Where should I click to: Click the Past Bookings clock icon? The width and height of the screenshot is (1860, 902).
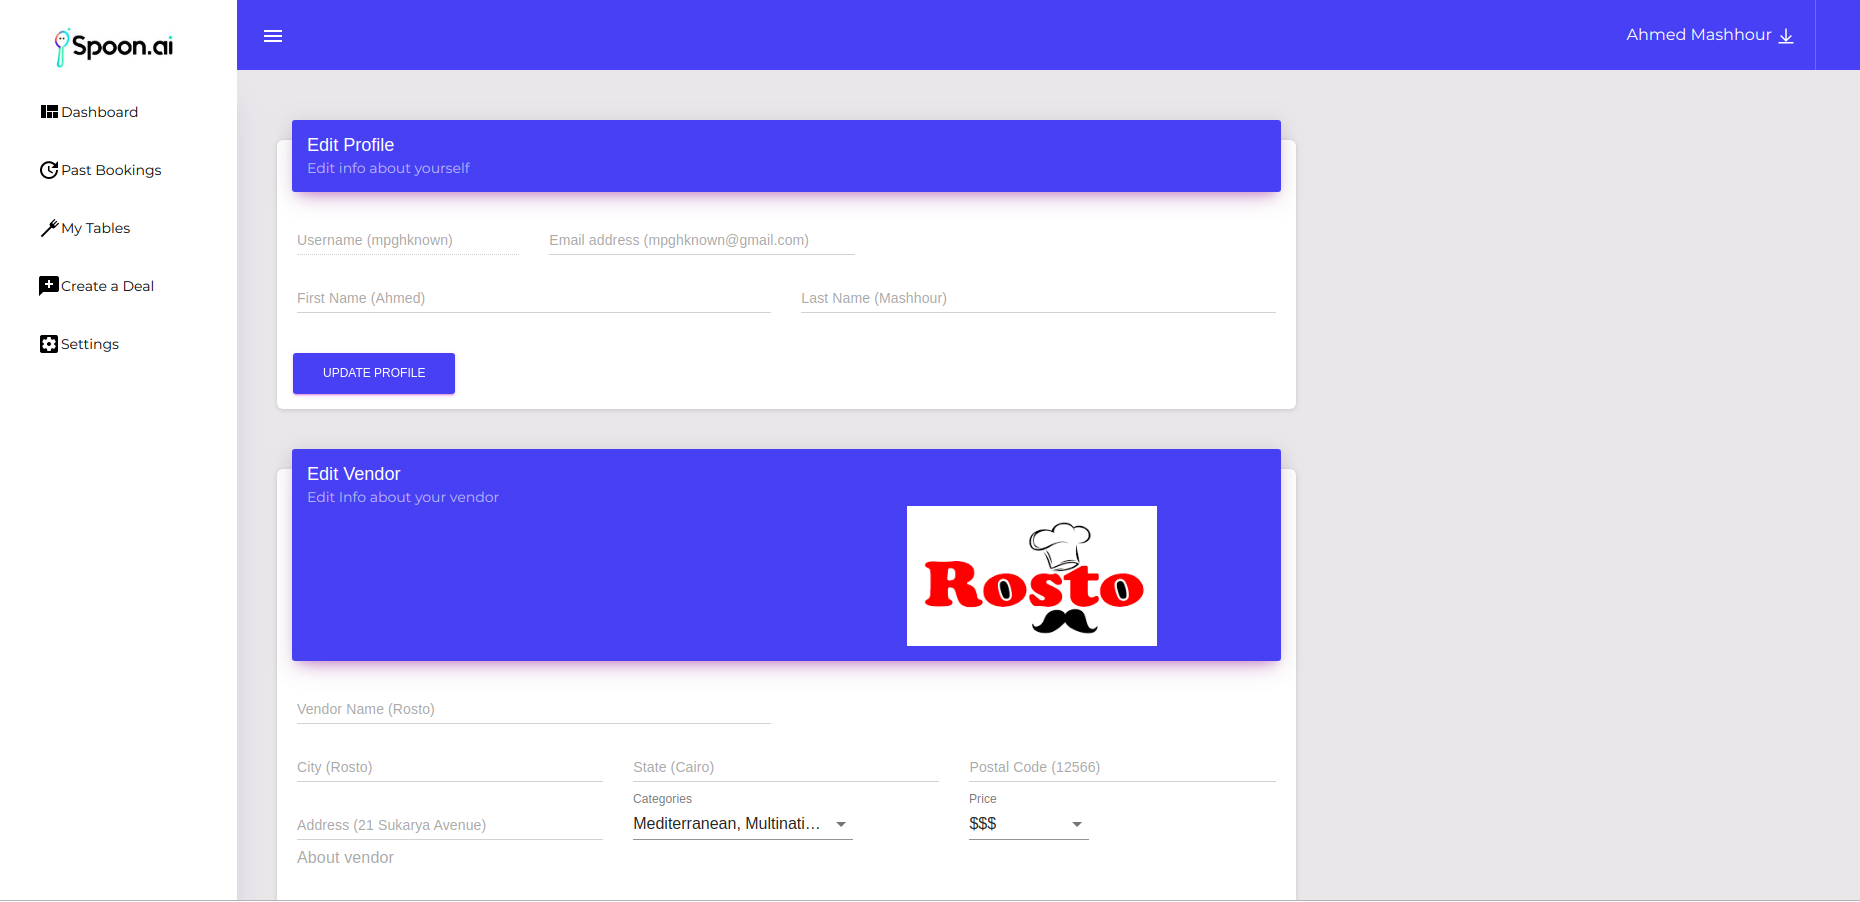[49, 170]
